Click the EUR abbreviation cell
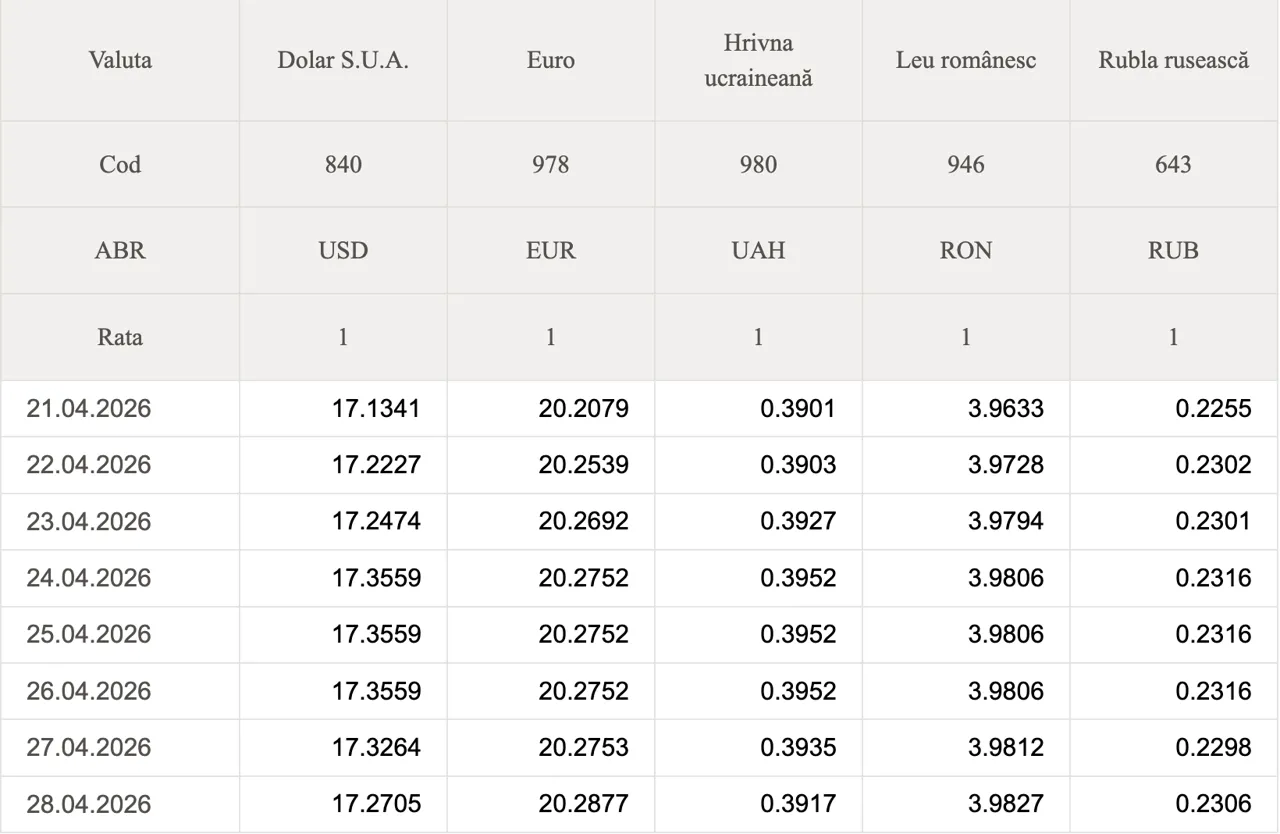1280x834 pixels. tap(551, 250)
